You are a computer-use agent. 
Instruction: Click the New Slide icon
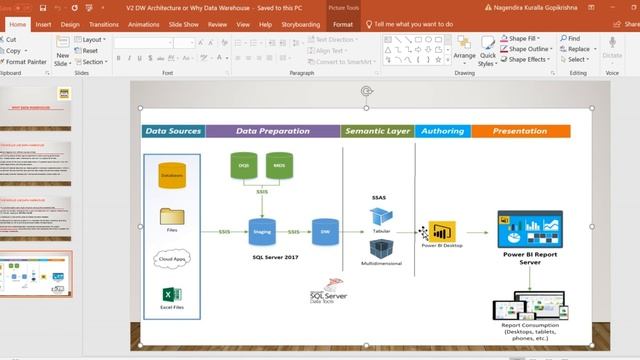point(62,43)
